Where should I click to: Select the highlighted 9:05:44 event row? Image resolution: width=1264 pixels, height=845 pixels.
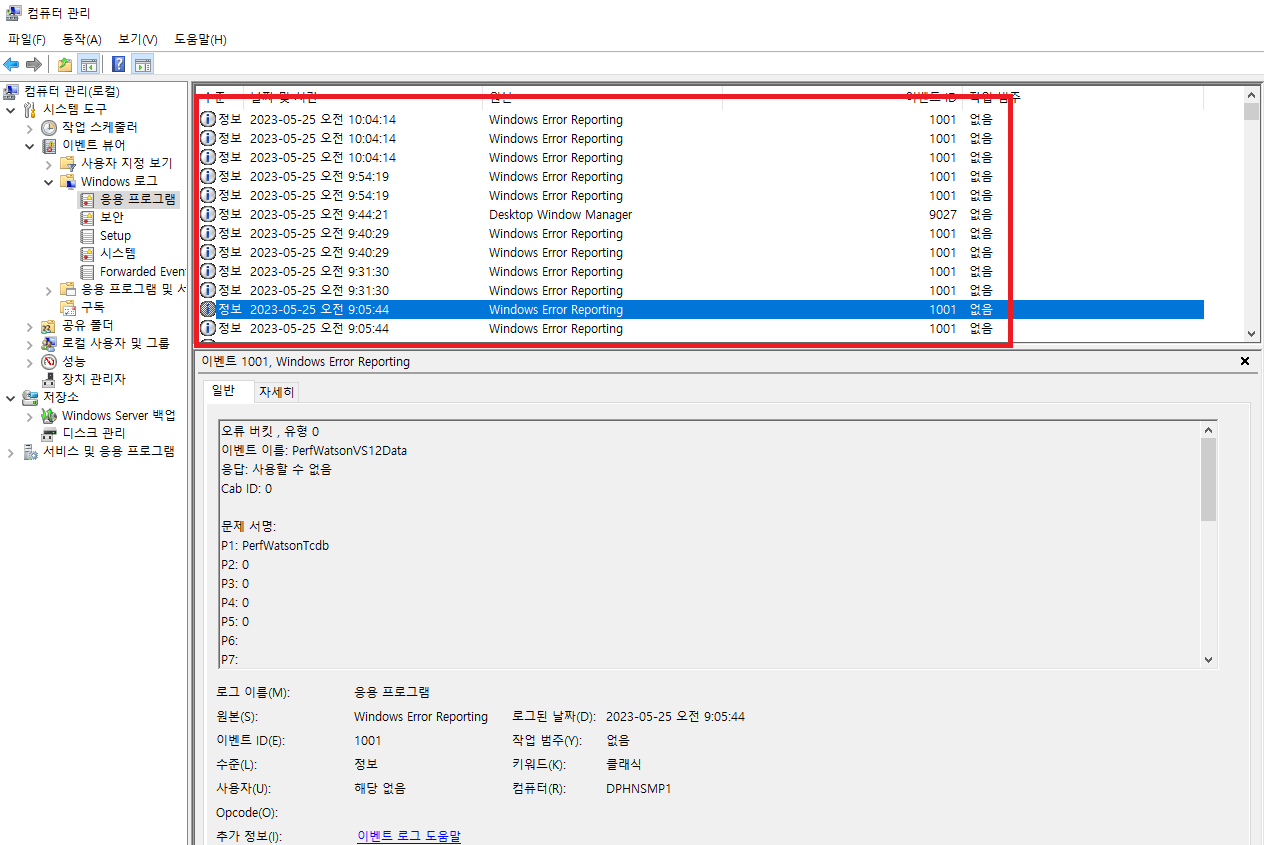click(700, 309)
